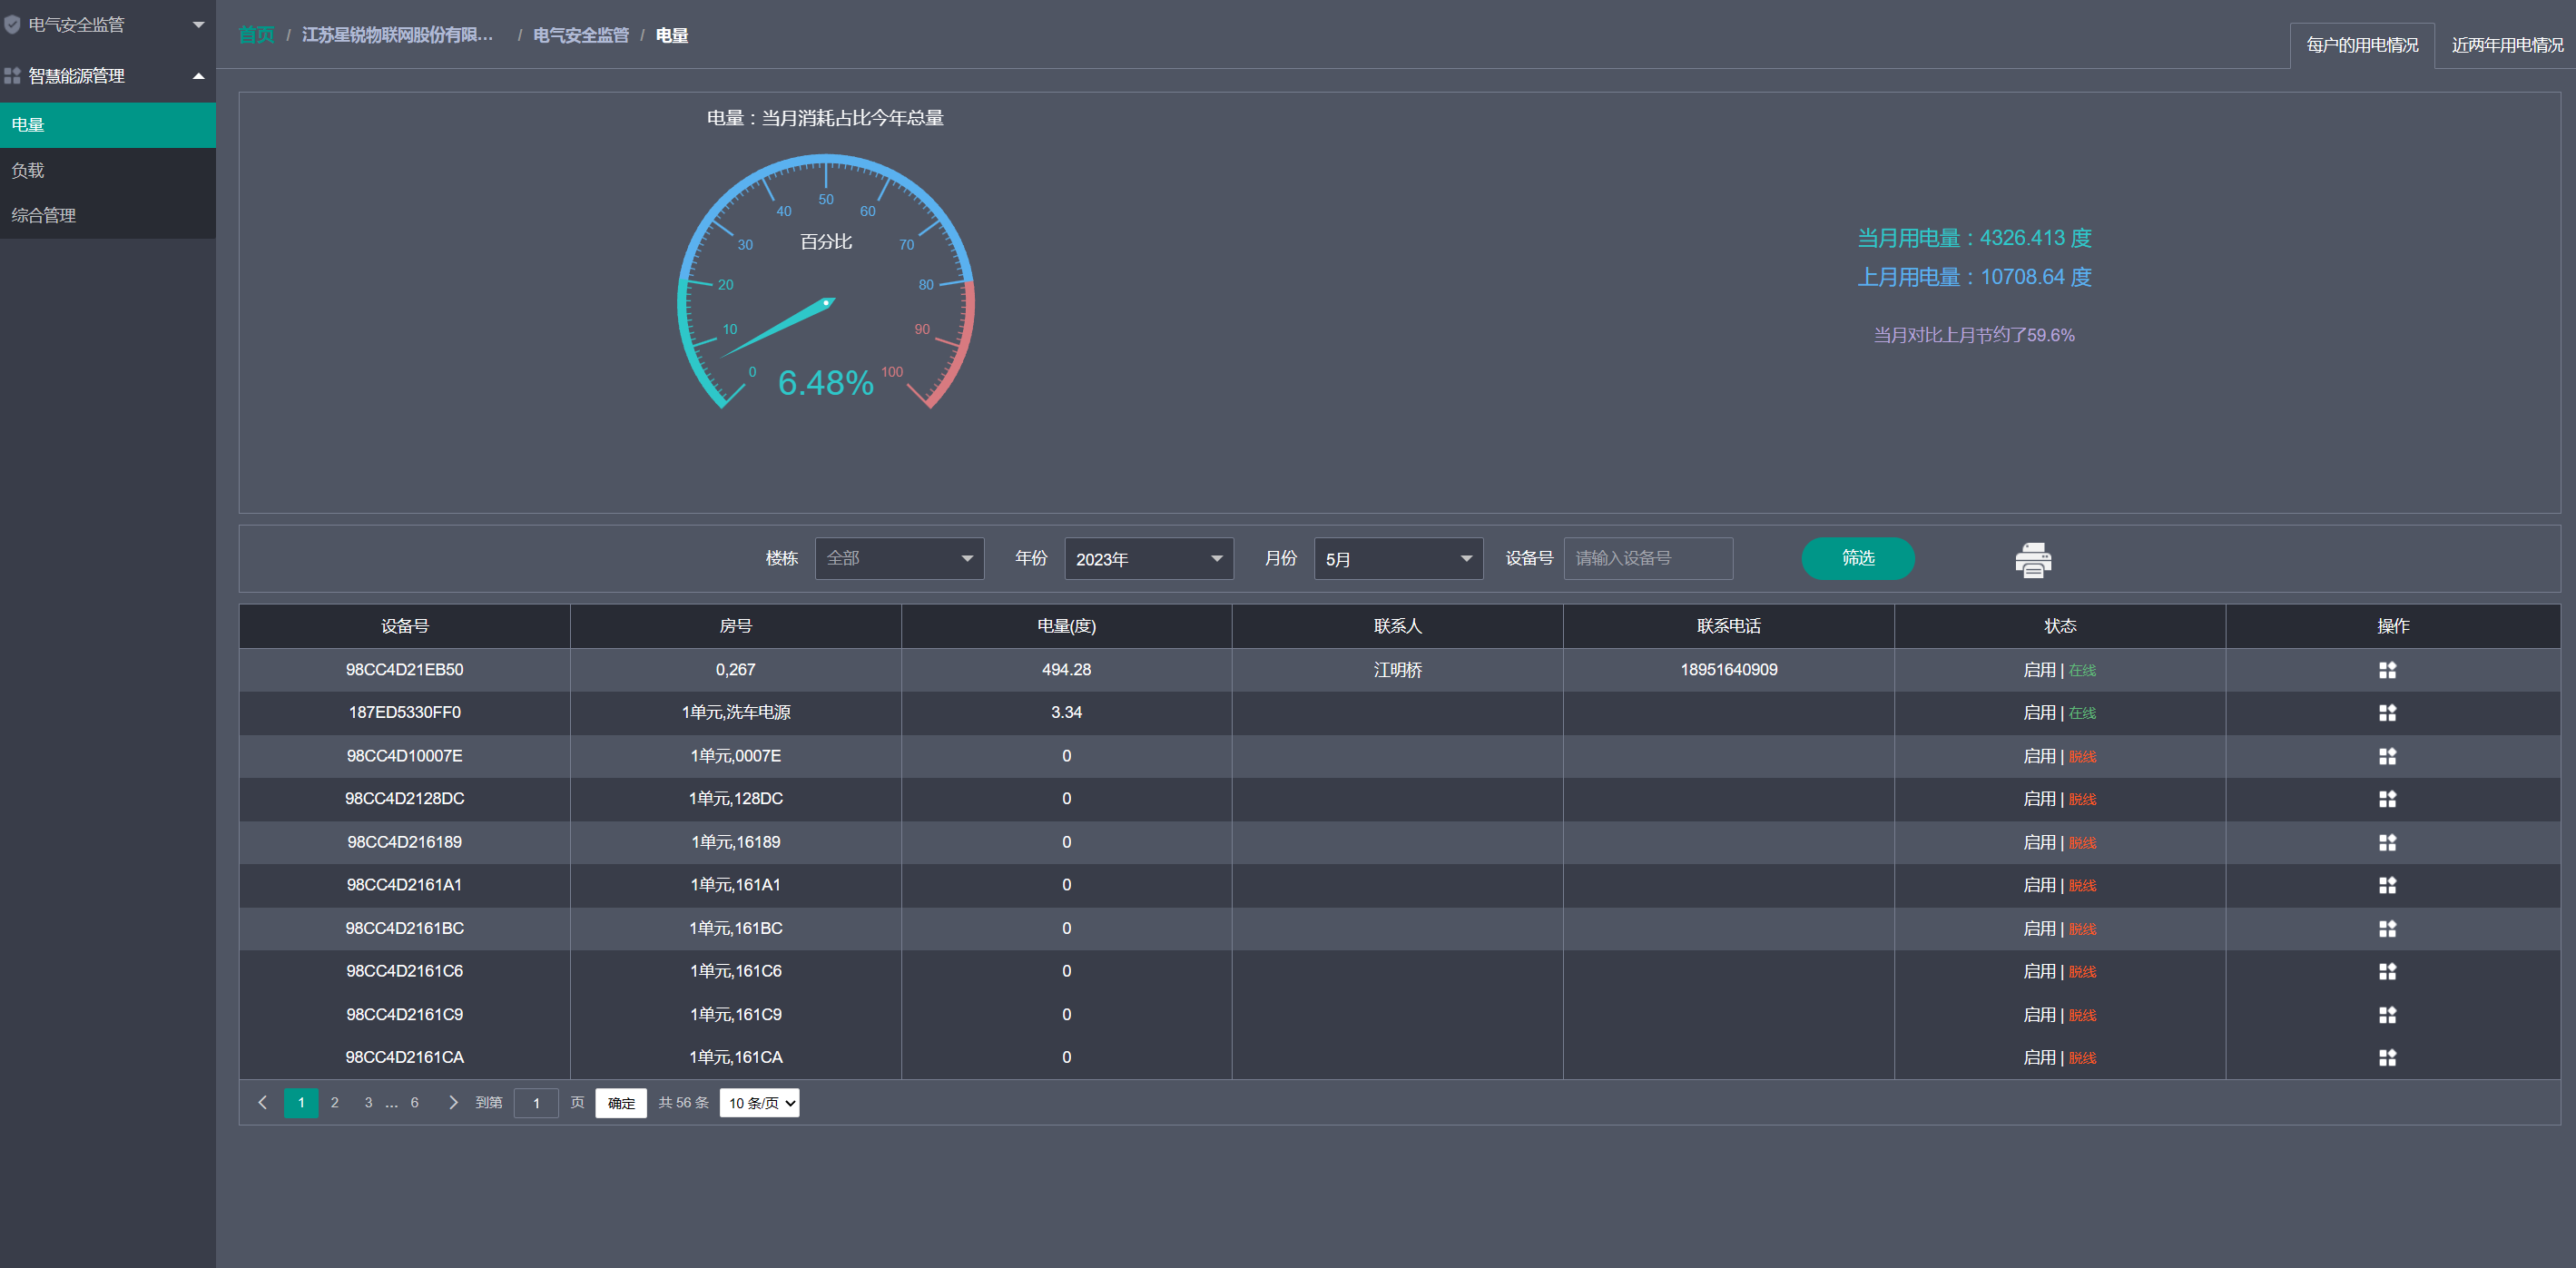
Task: Click the 筛选 filter button
Action: [x=1858, y=558]
